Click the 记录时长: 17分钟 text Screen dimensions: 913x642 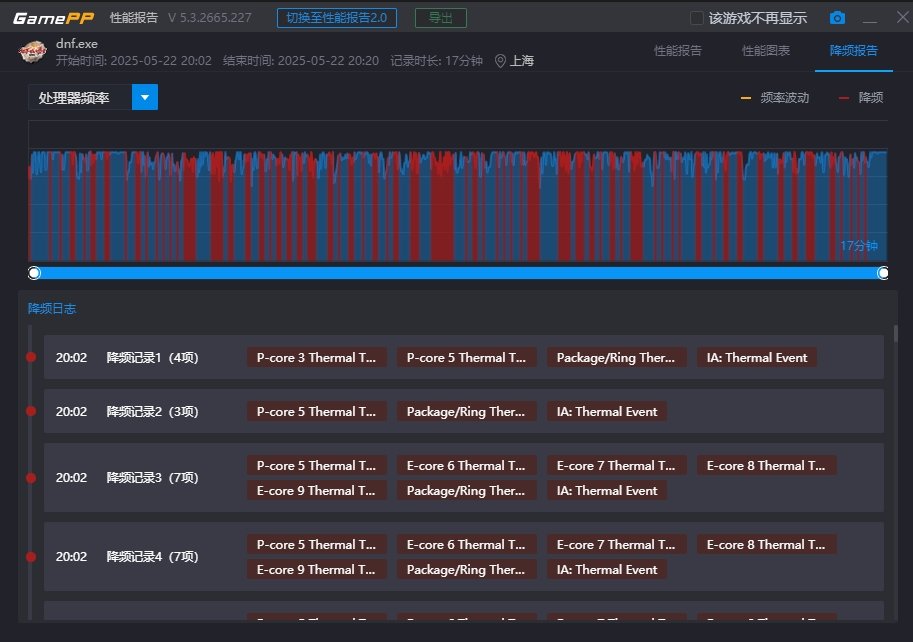pyautogui.click(x=436, y=61)
